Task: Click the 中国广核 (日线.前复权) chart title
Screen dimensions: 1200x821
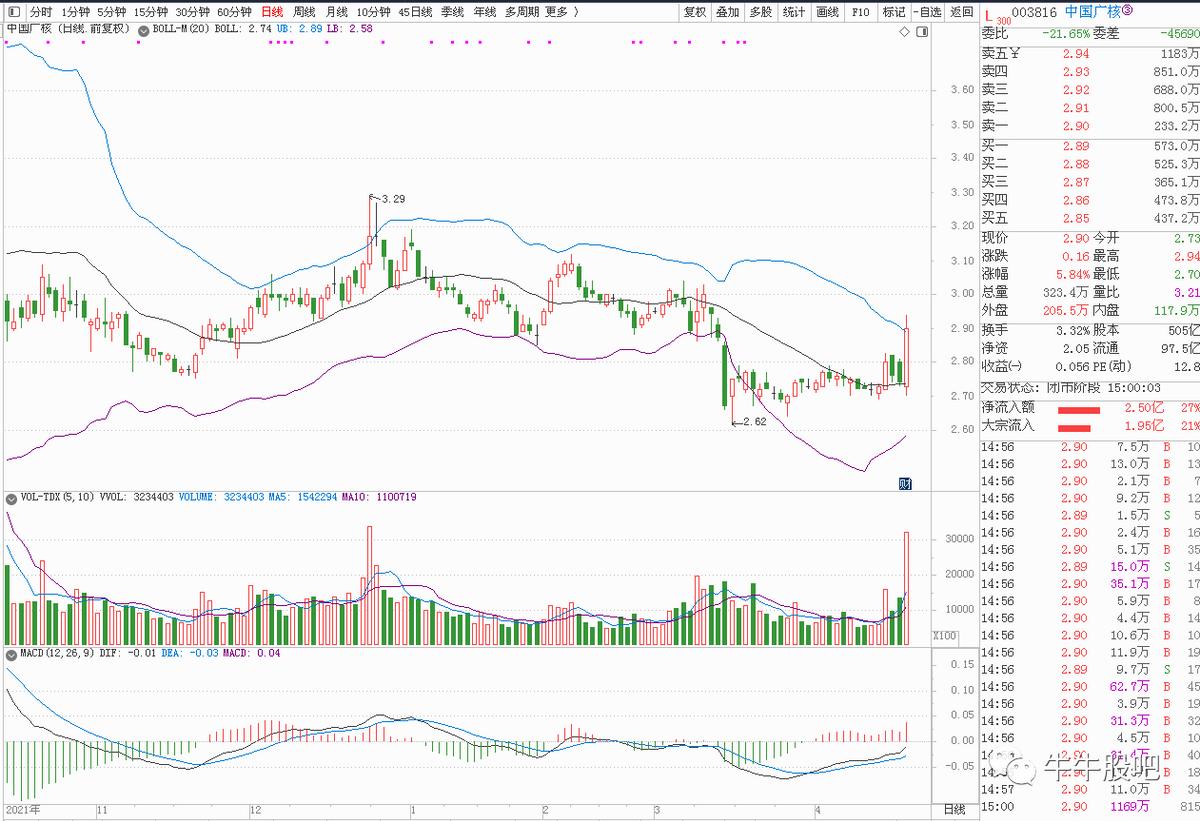Action: [x=68, y=30]
